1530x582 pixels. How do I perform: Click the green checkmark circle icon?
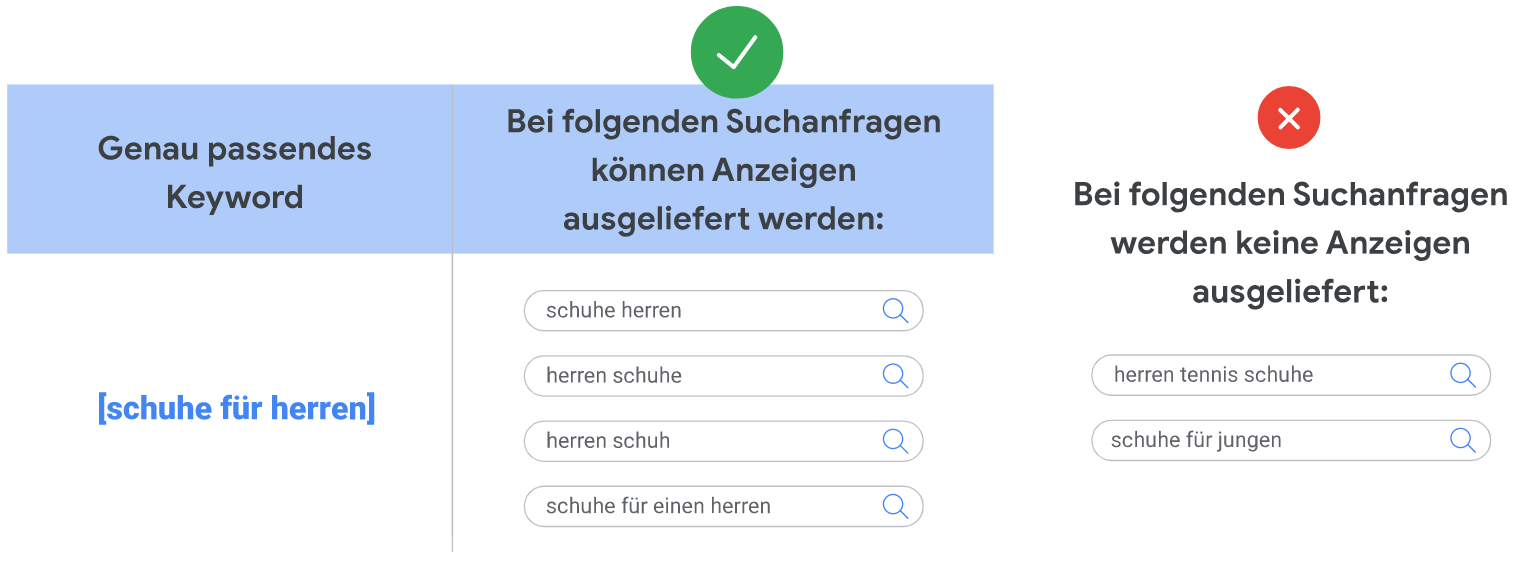pyautogui.click(x=736, y=53)
